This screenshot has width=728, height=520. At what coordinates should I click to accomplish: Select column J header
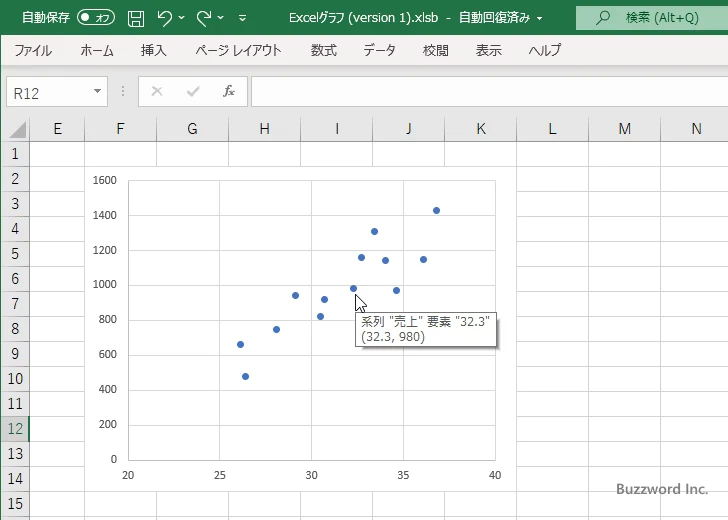click(409, 129)
